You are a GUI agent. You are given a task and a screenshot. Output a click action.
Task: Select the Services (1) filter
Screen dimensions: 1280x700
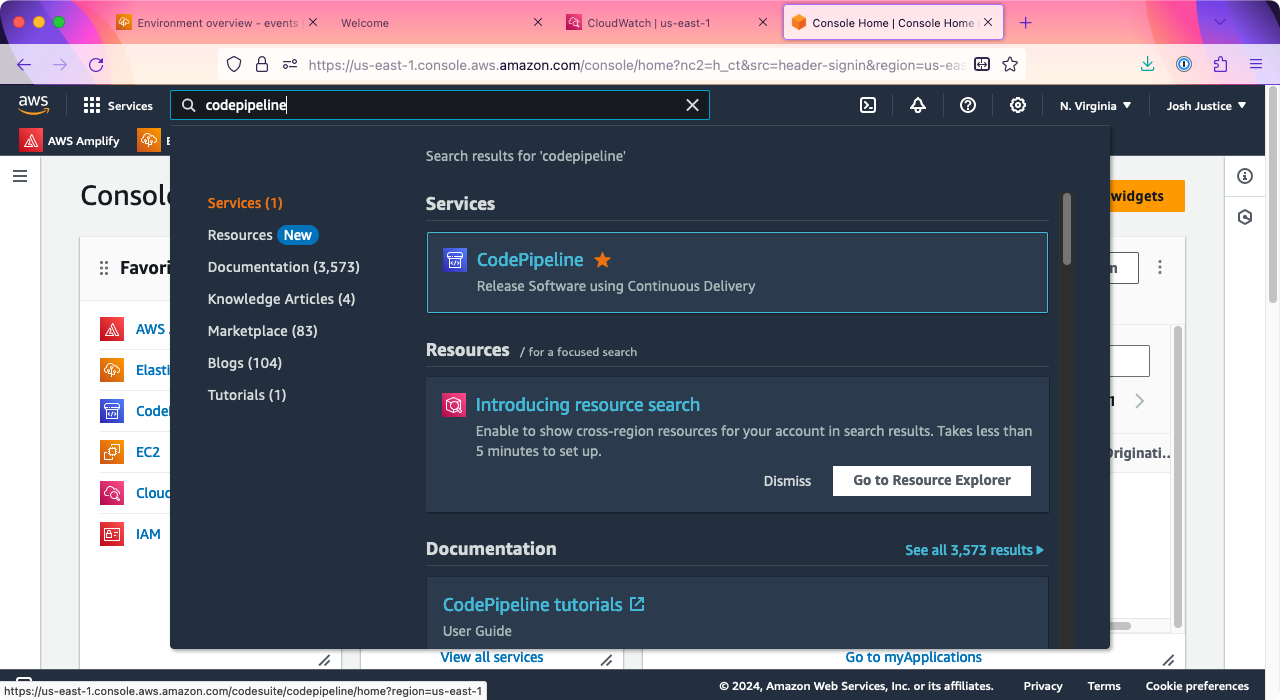pyautogui.click(x=245, y=203)
